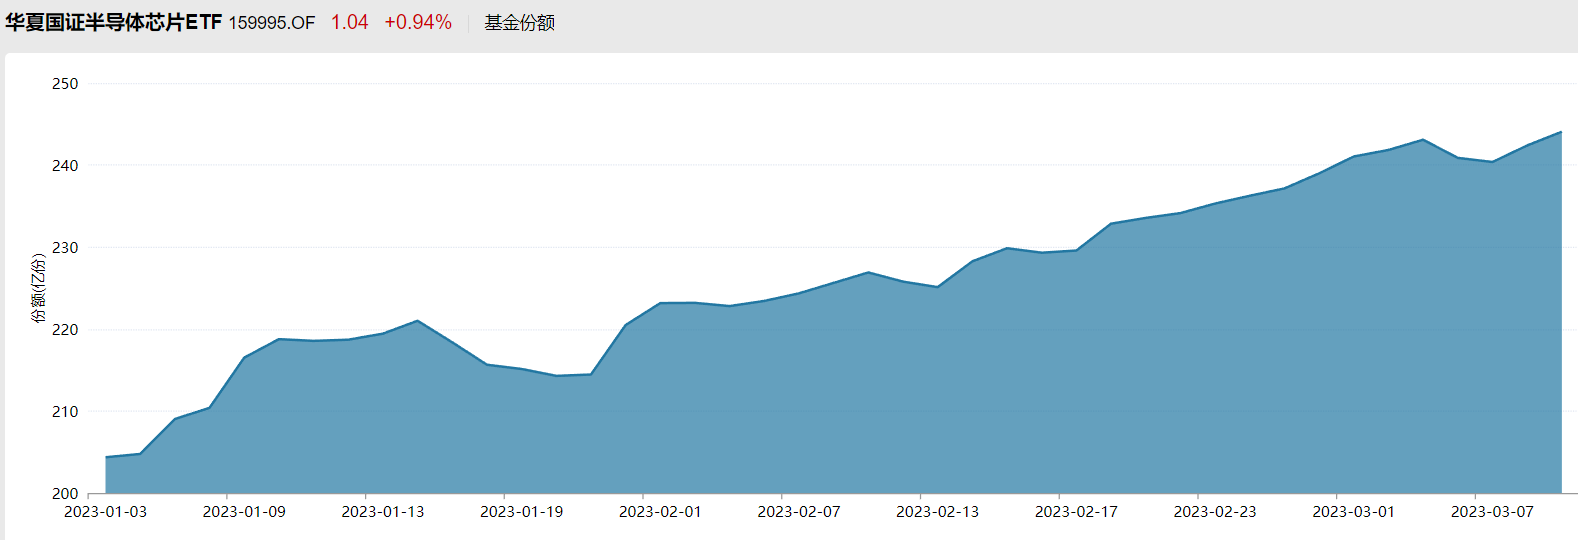The width and height of the screenshot is (1578, 540).
Task: Click y-axis label 220
Action: (65, 330)
